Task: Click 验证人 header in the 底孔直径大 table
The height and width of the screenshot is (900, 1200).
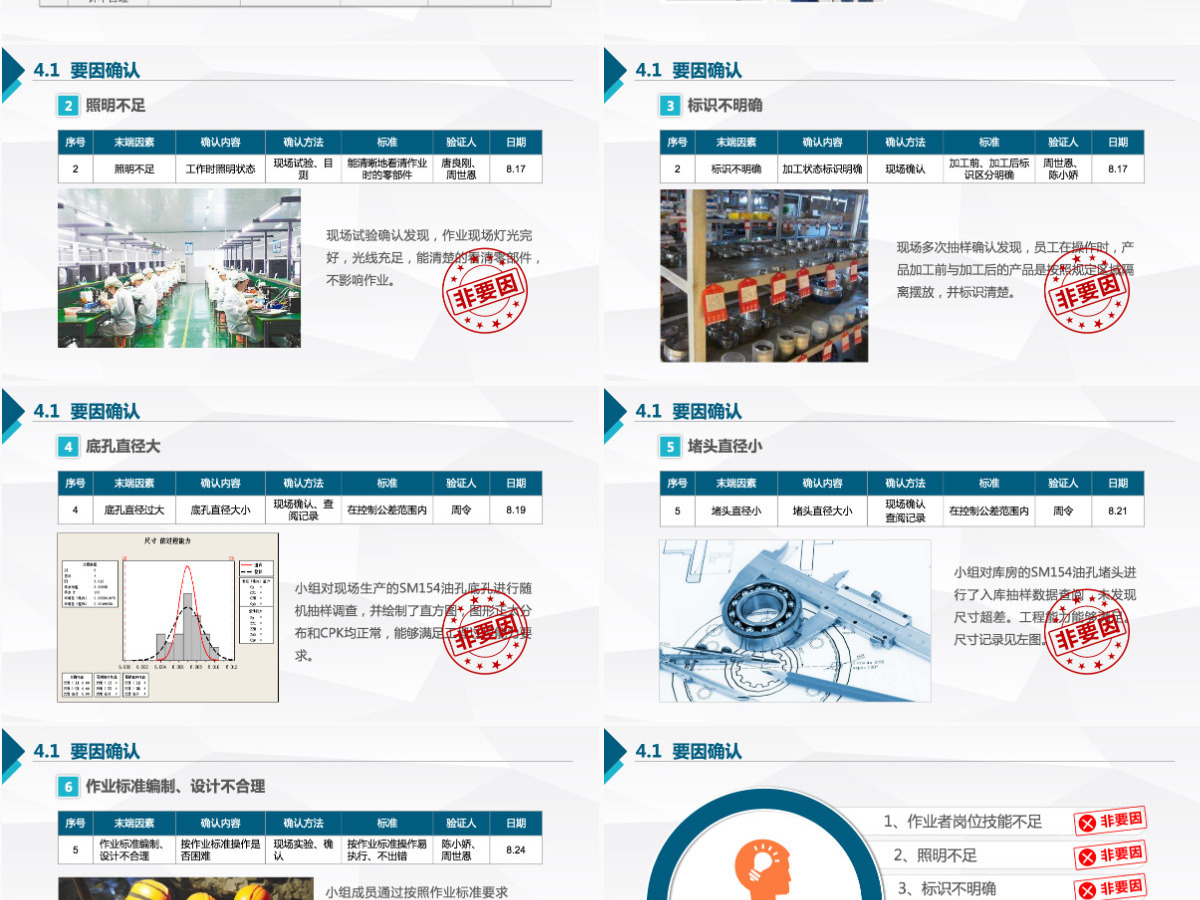Action: [460, 483]
